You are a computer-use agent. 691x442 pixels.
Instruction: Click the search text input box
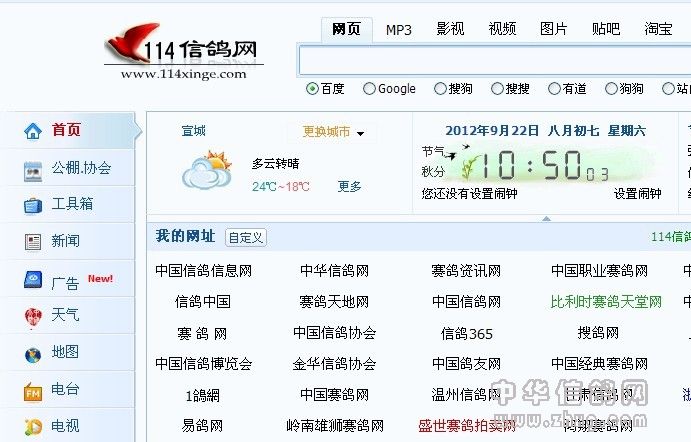point(495,60)
